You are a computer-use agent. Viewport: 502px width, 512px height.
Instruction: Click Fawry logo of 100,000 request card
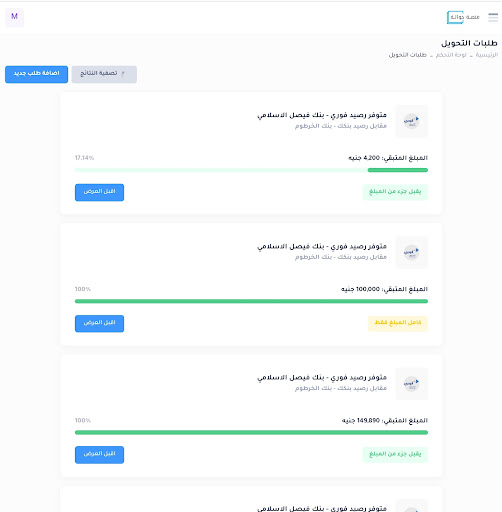coord(412,252)
